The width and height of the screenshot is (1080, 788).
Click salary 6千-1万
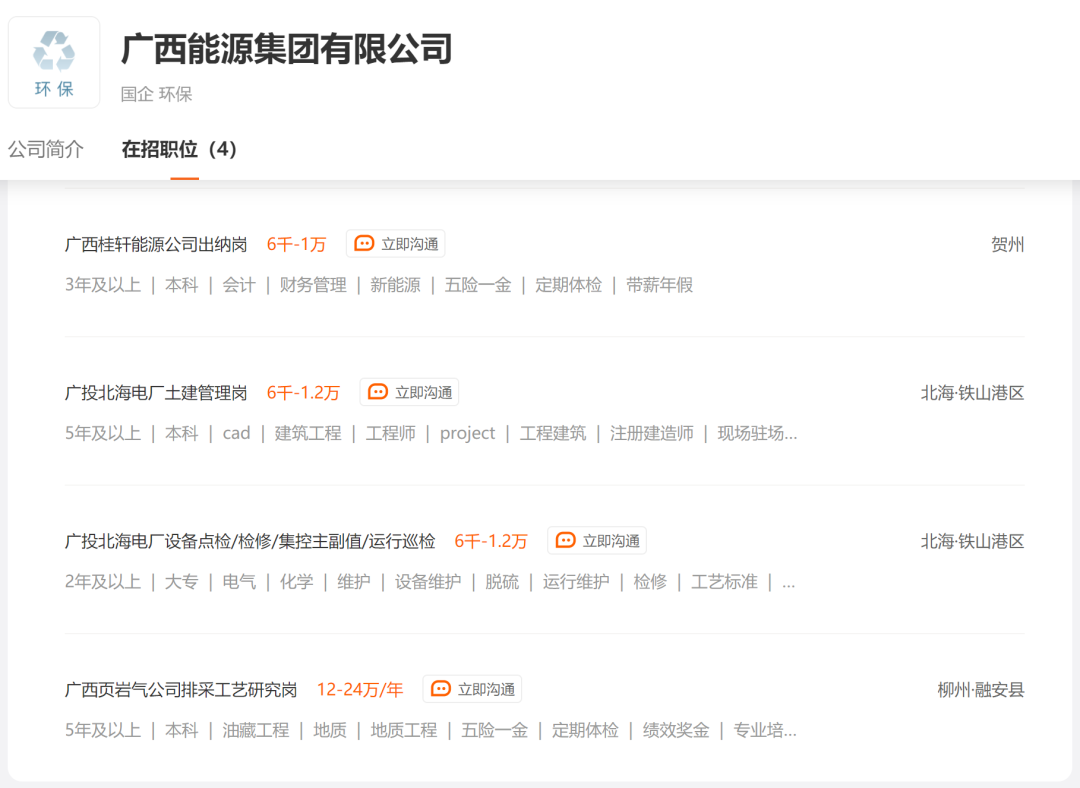tap(296, 245)
